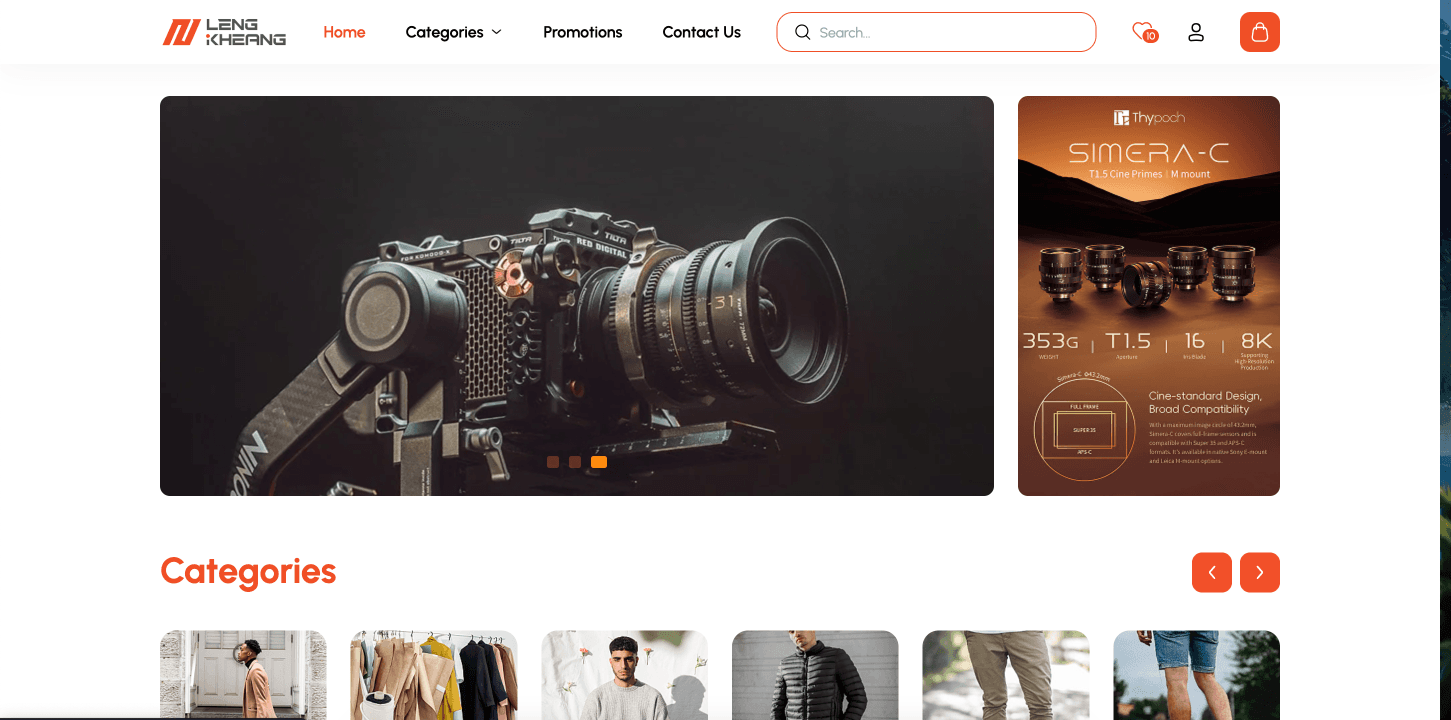
Task: Switch to the Promotions page
Action: click(582, 32)
